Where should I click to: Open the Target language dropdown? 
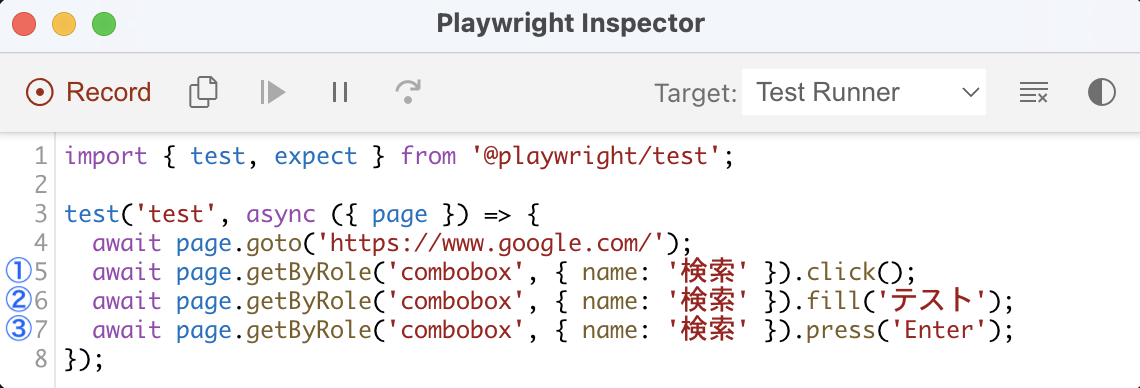(x=864, y=92)
